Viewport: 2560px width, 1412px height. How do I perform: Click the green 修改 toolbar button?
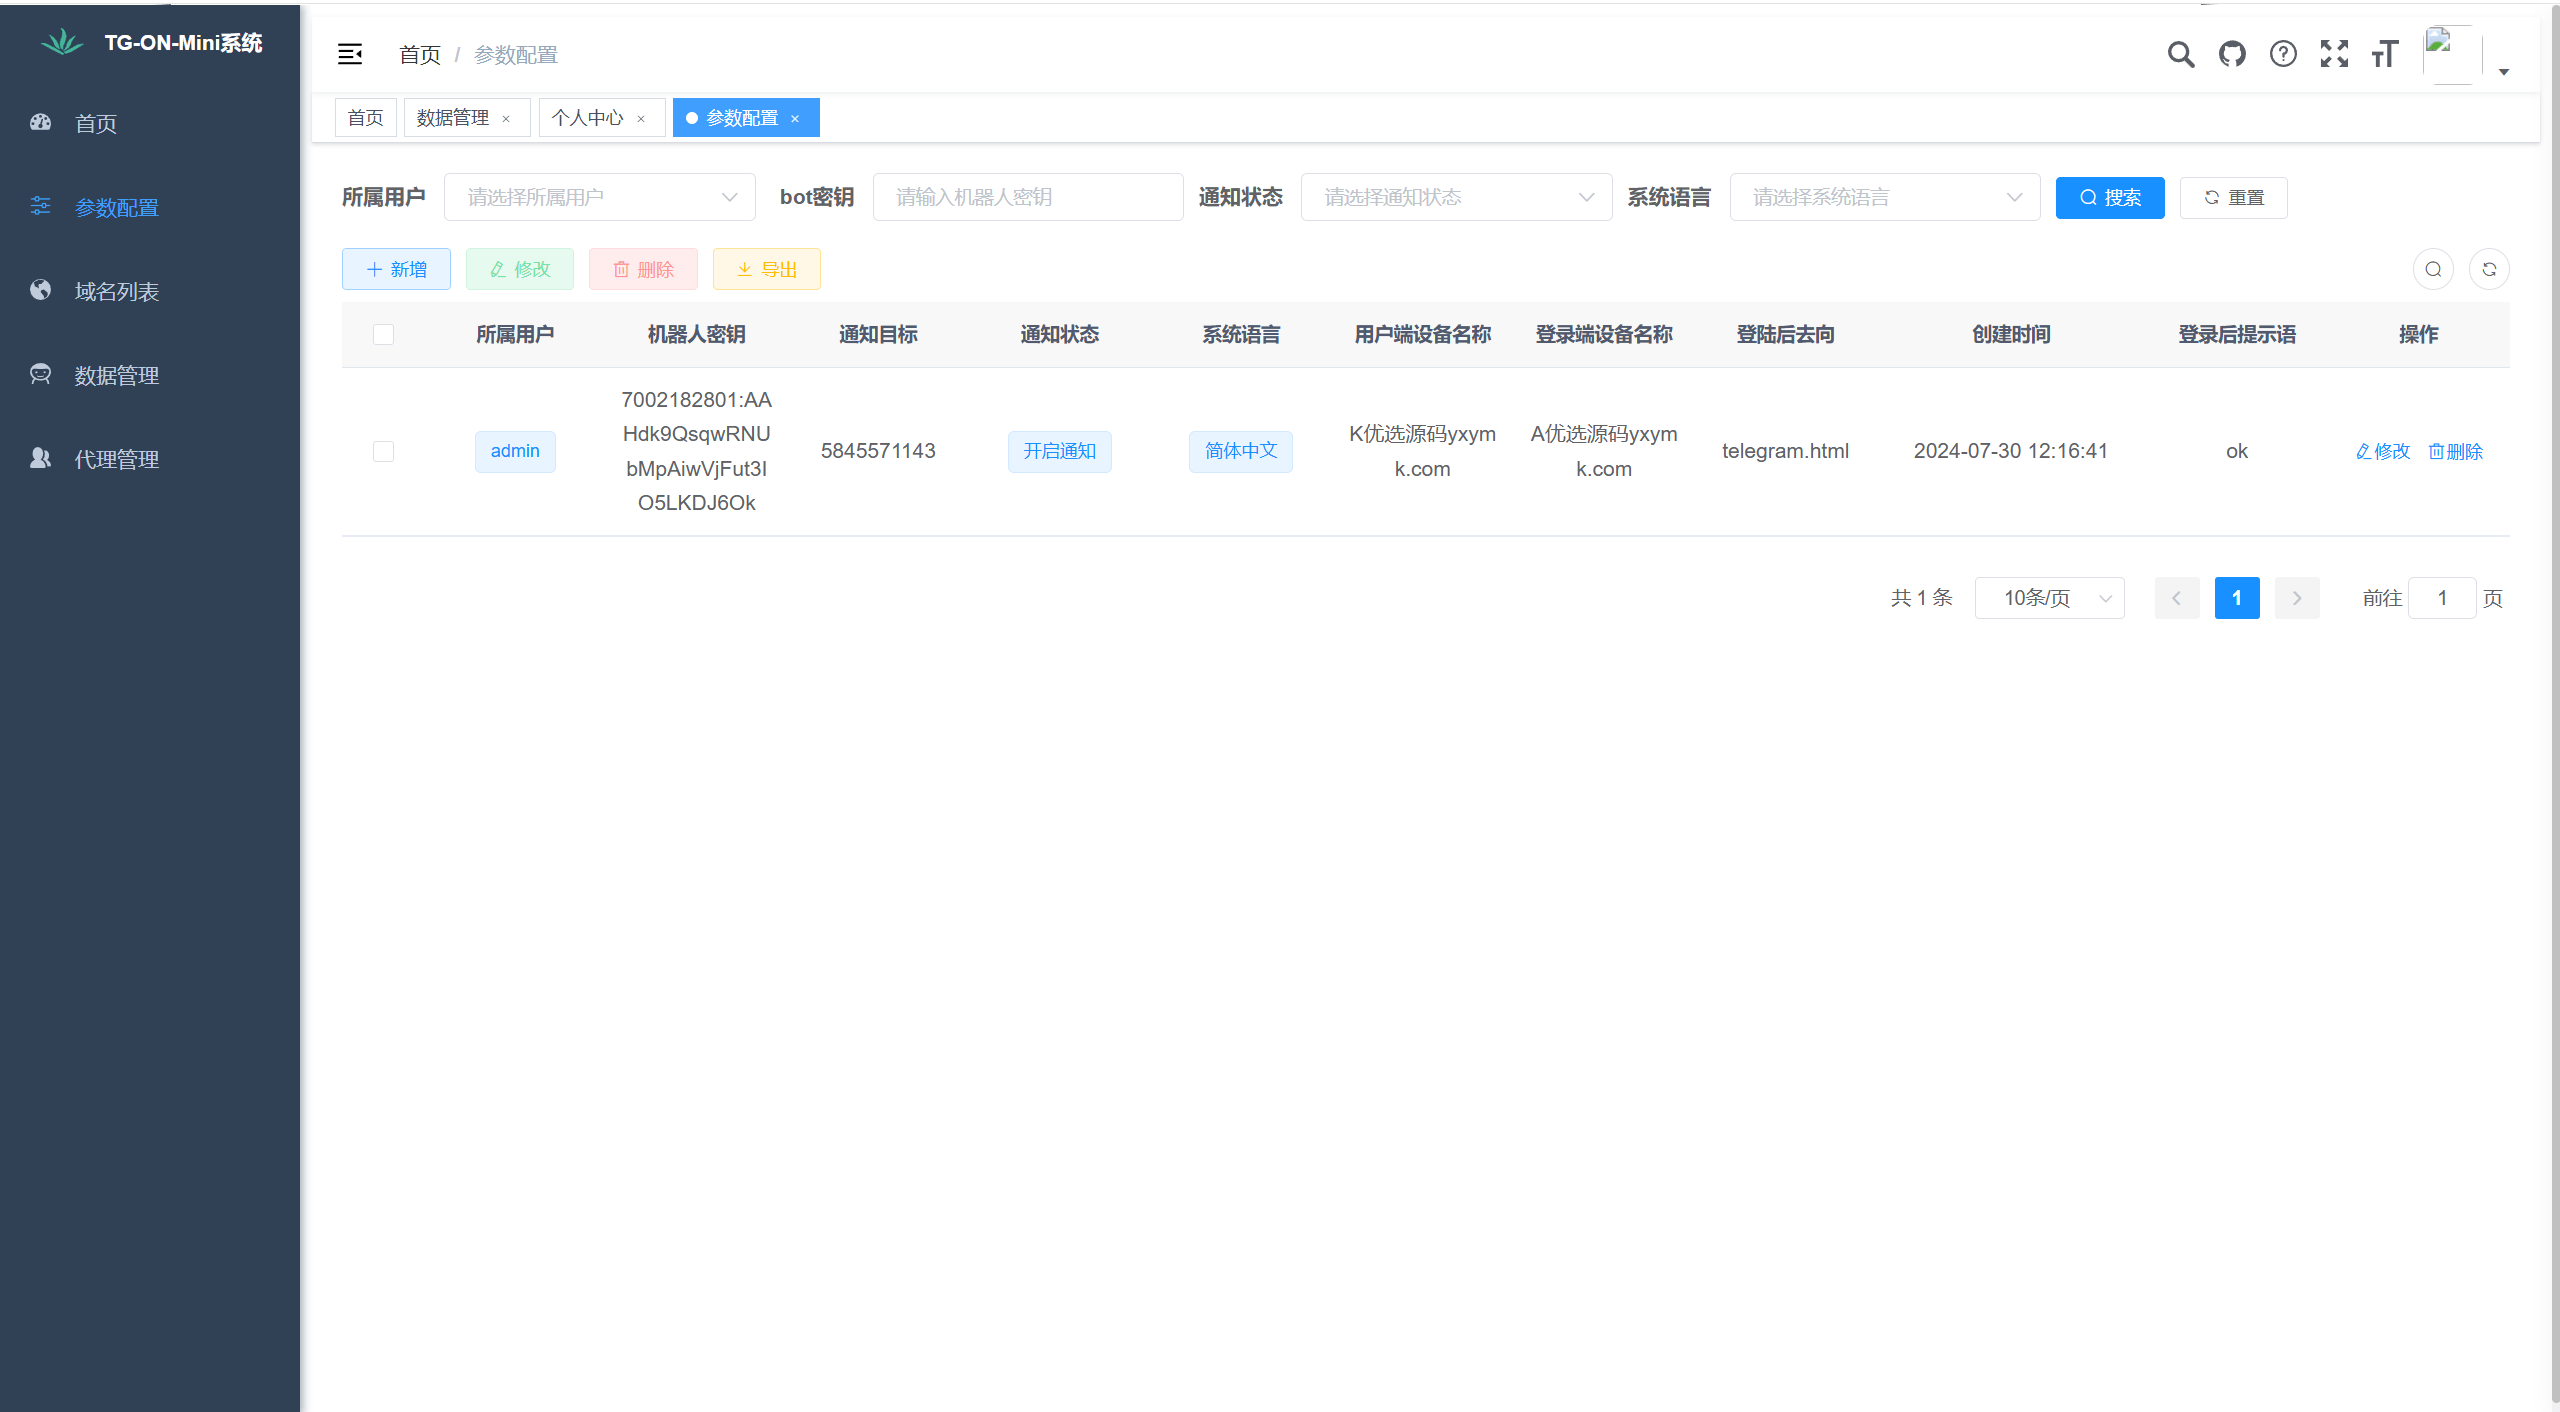520,269
